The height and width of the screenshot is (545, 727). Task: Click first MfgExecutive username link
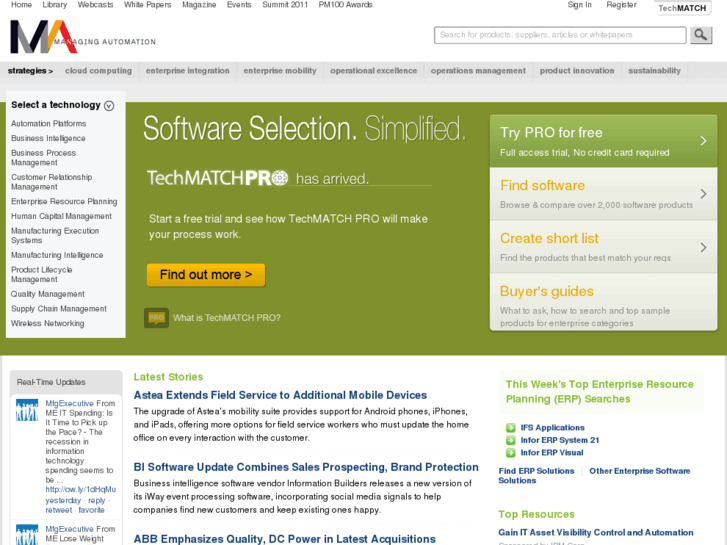(70, 404)
